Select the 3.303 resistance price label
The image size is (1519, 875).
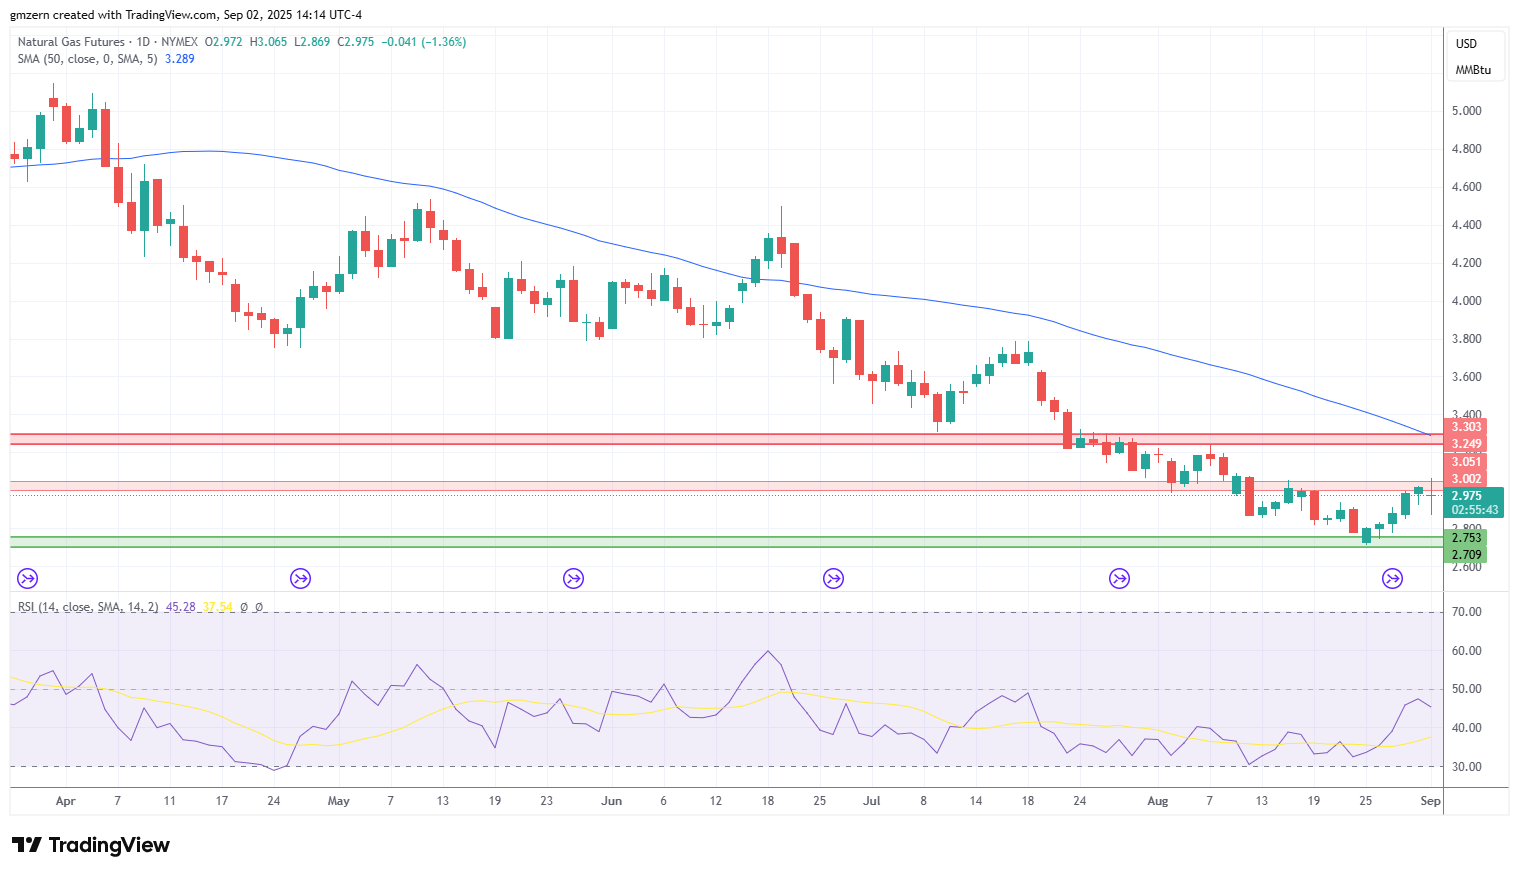pos(1466,427)
